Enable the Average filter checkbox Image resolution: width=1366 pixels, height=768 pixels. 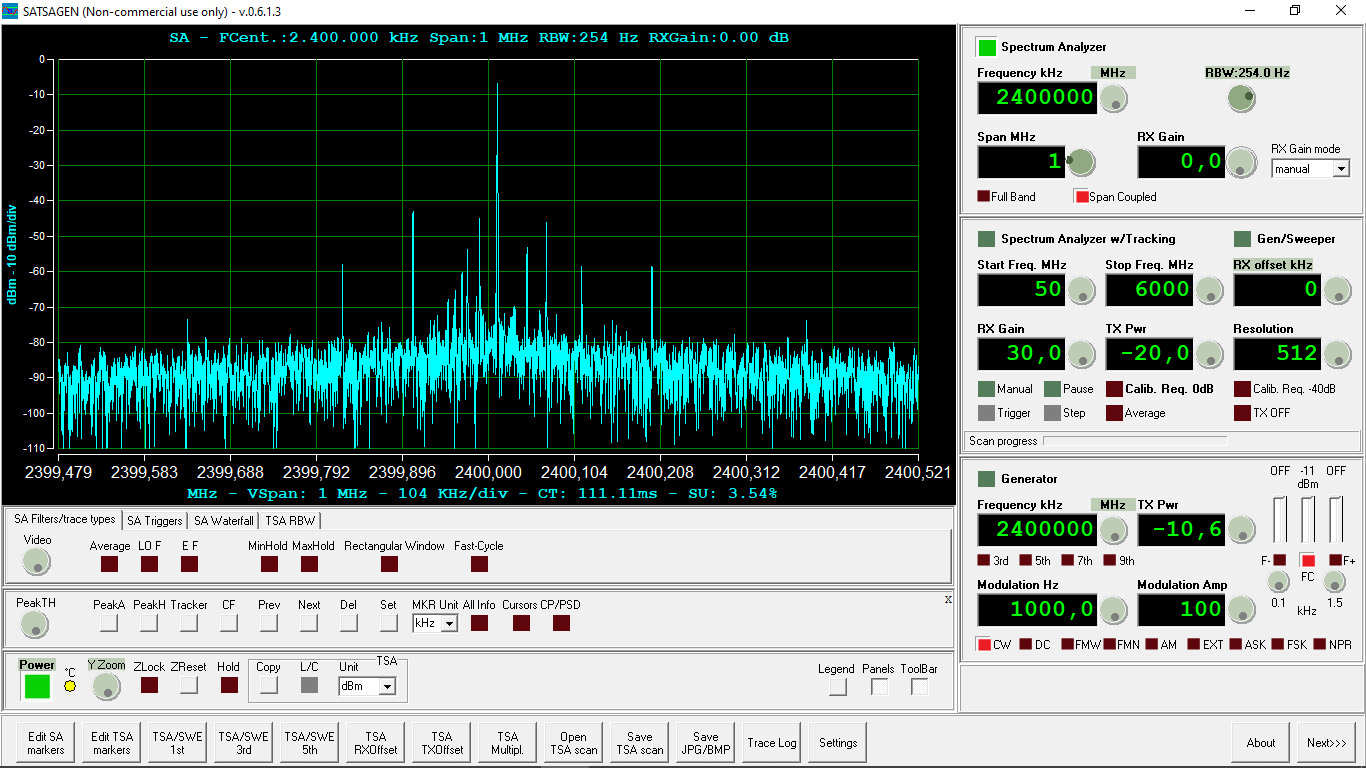109,564
